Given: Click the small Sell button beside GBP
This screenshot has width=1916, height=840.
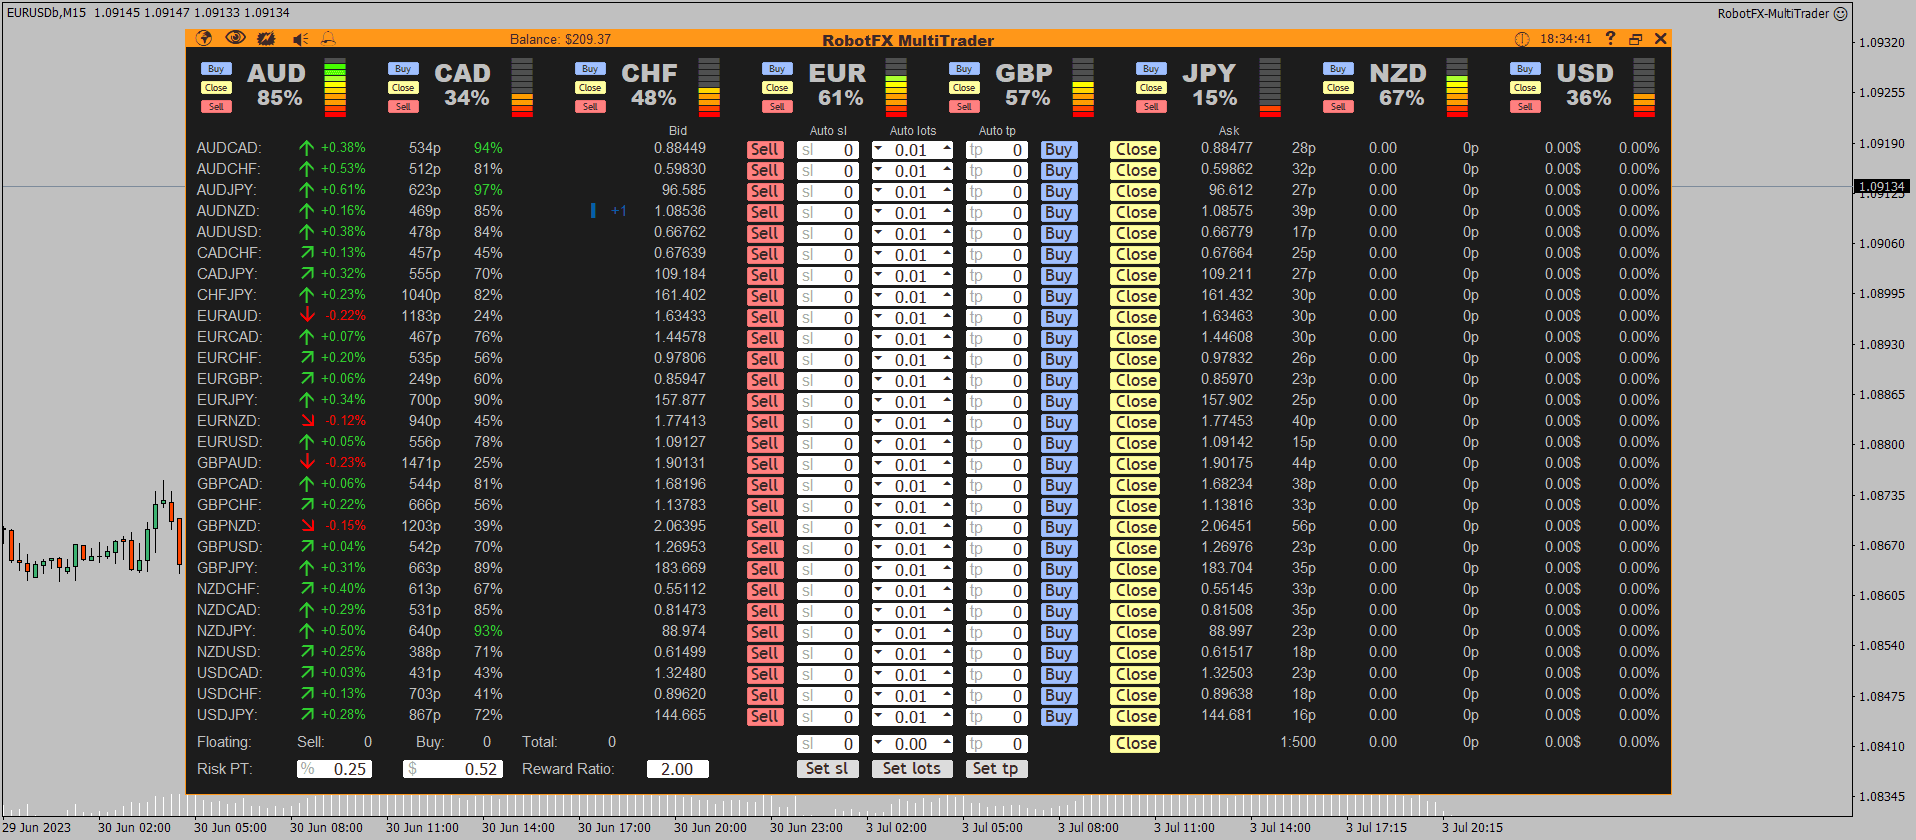Looking at the screenshot, I should [x=964, y=107].
